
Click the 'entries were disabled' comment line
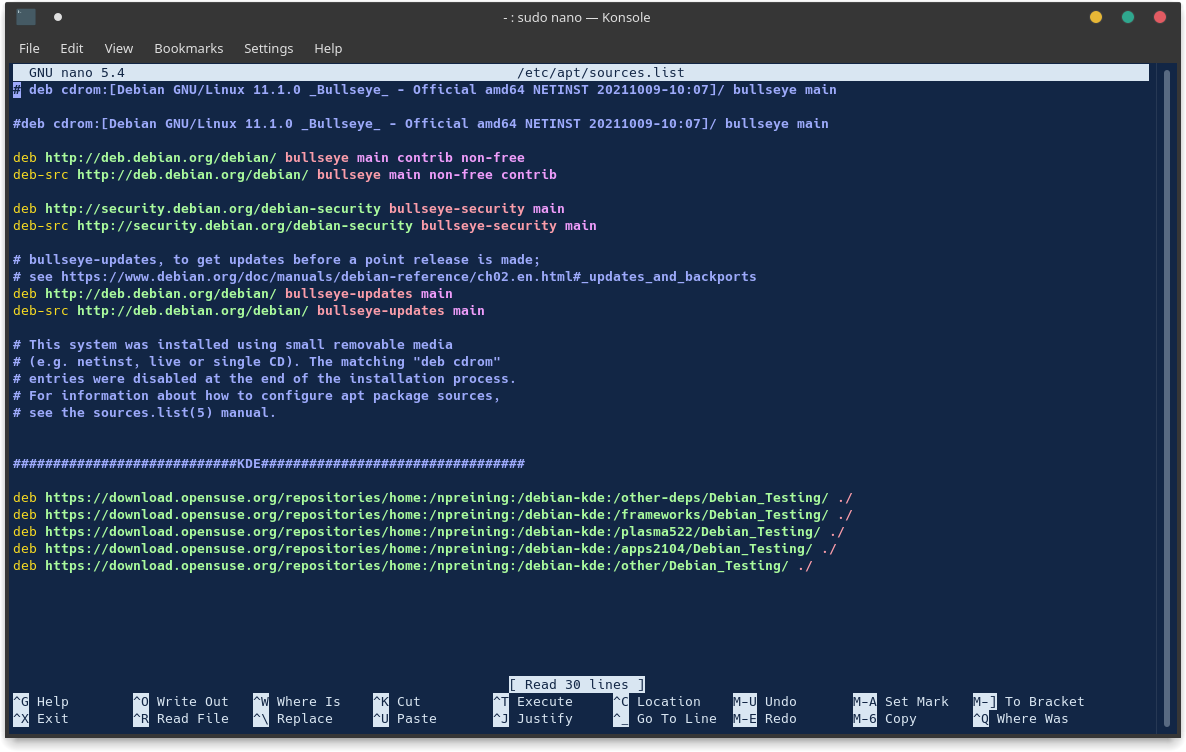coord(265,379)
